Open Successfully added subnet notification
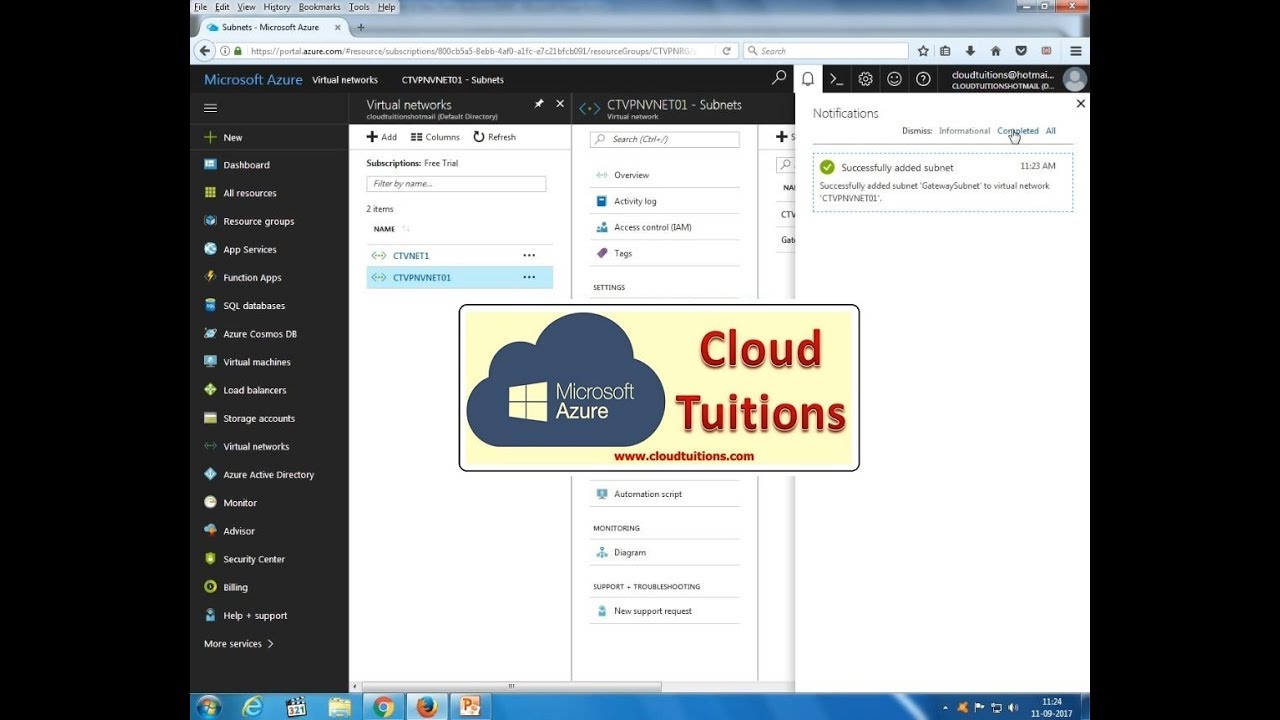 [943, 182]
